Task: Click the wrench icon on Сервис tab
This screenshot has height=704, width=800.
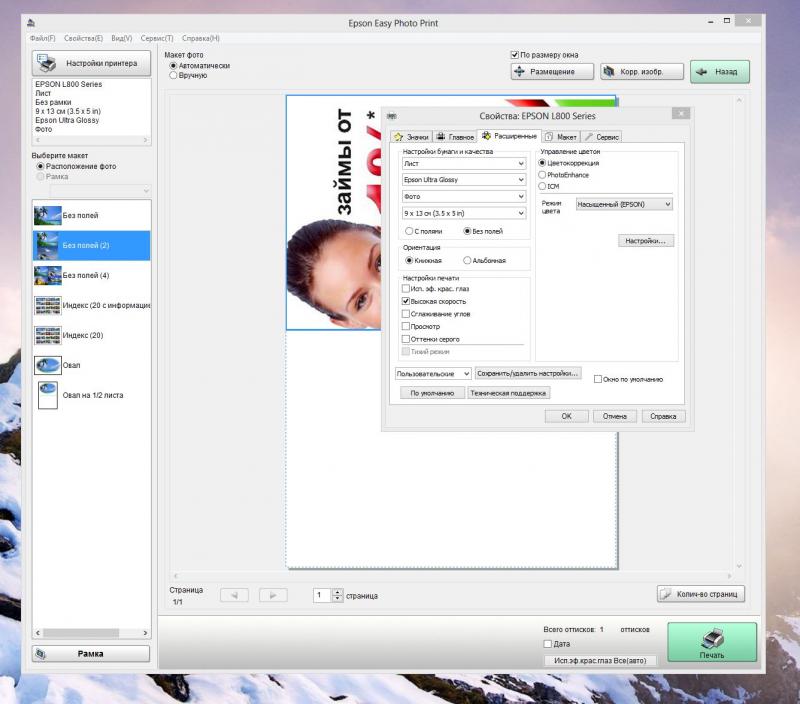Action: pos(589,137)
